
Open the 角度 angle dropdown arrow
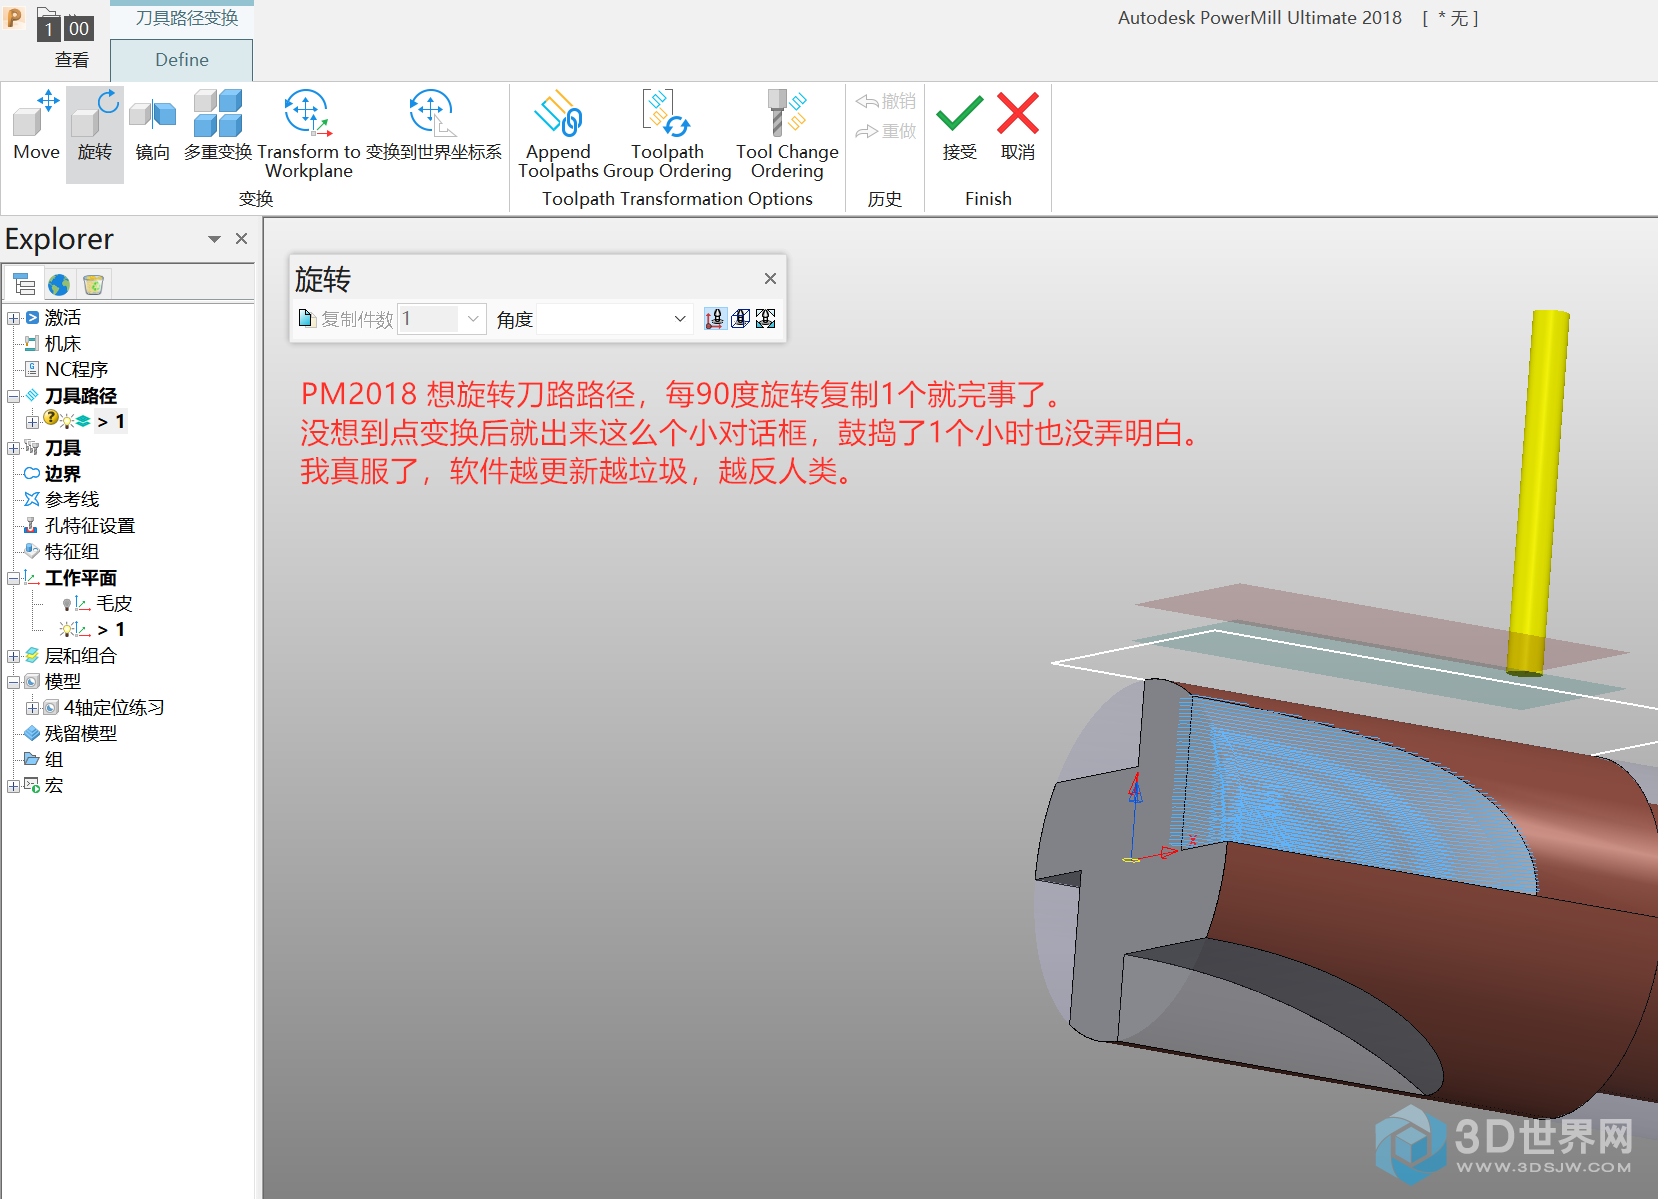pos(680,319)
